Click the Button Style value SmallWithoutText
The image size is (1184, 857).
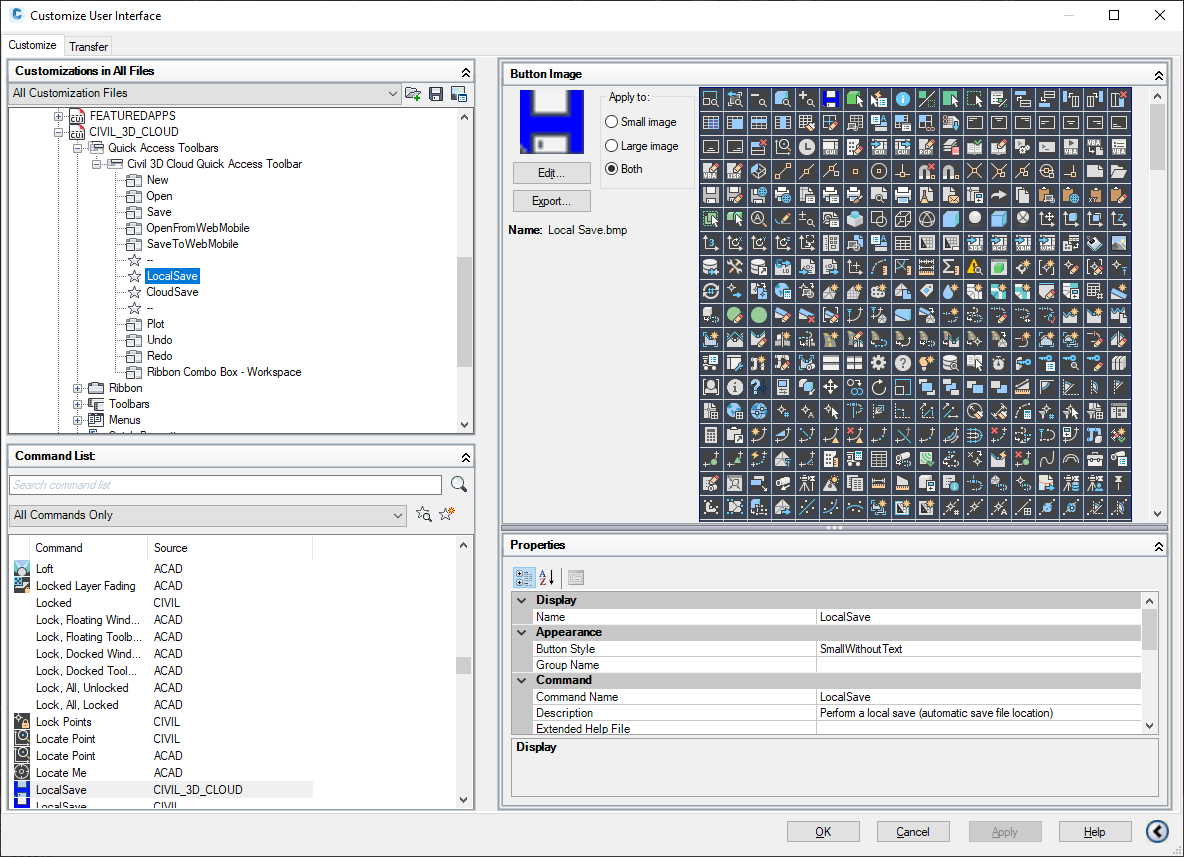click(979, 649)
